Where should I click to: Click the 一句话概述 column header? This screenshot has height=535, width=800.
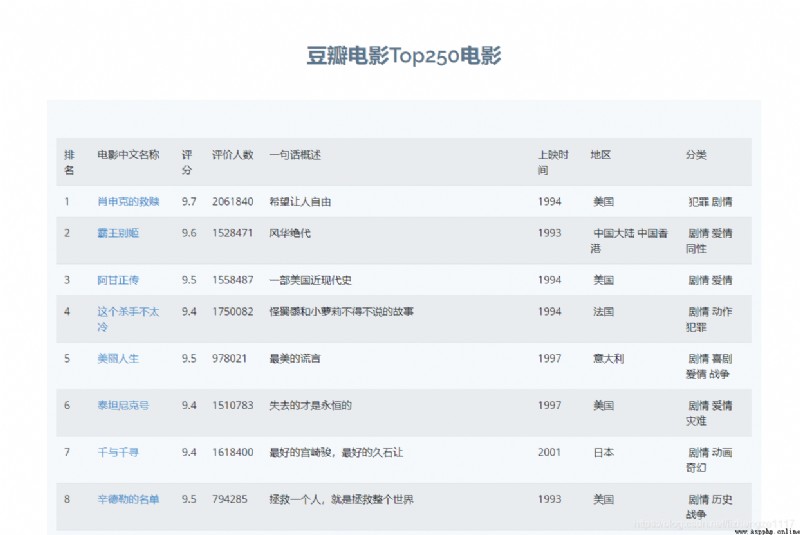[x=295, y=155]
